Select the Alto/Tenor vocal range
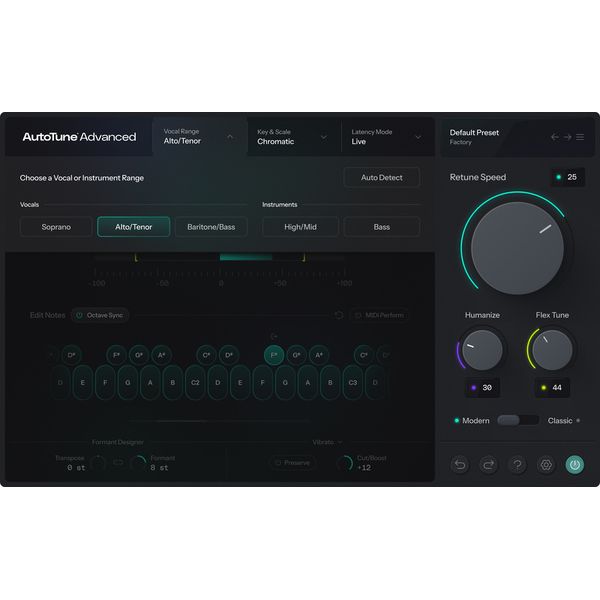Viewport: 600px width, 600px height. pos(134,227)
